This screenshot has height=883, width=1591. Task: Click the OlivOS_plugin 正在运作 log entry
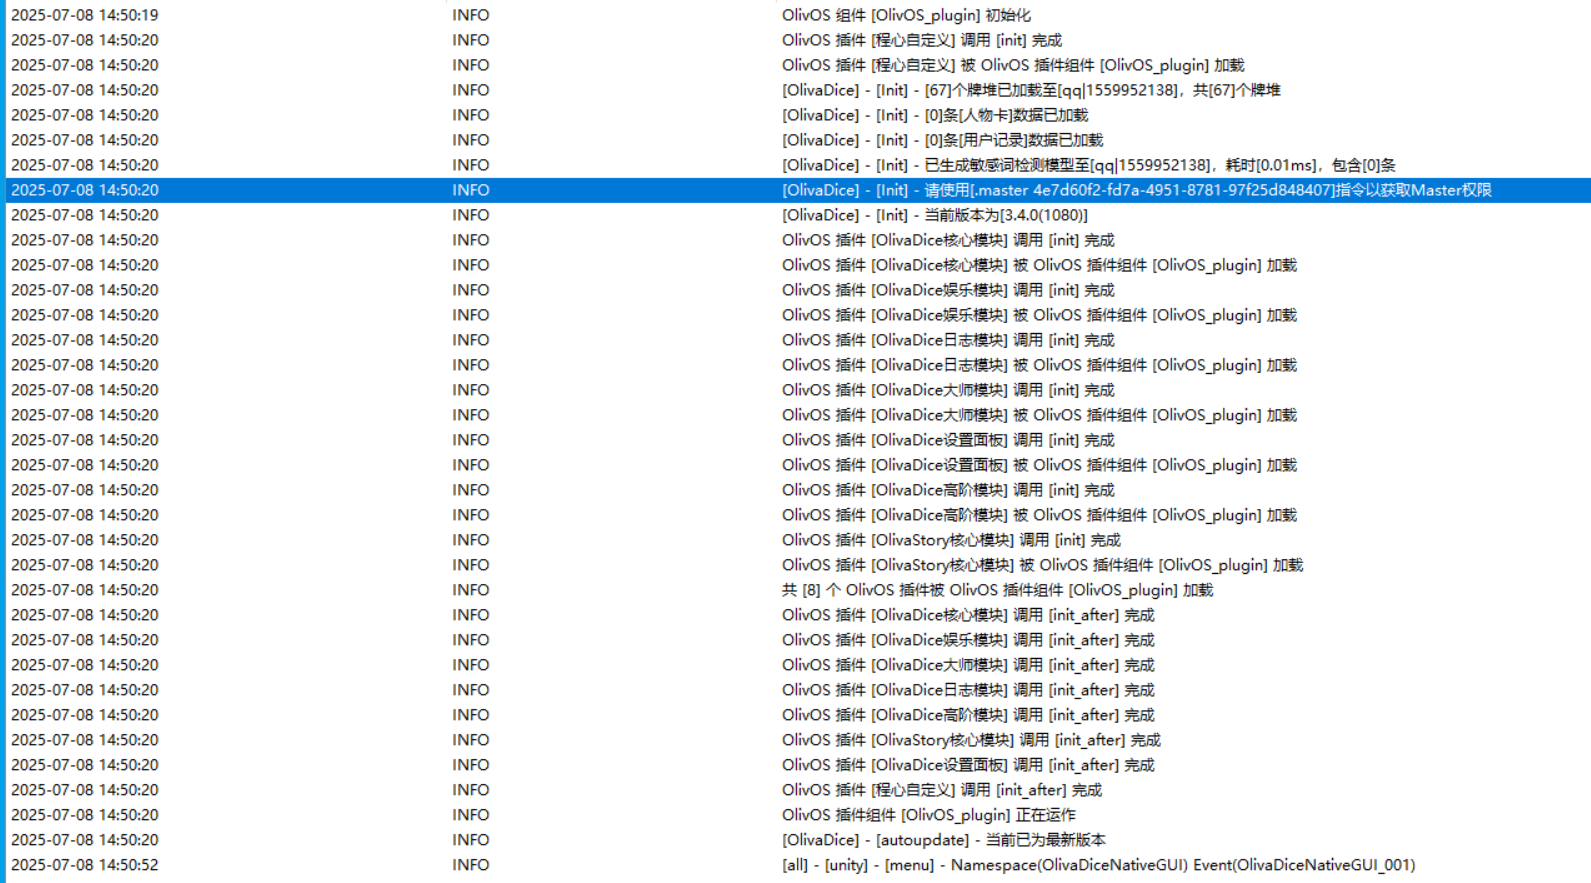click(x=928, y=815)
